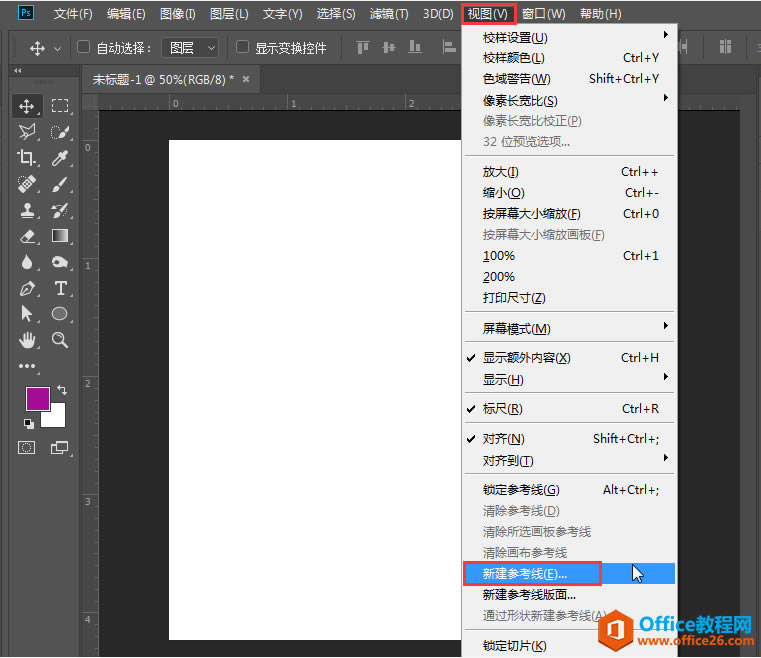Close the 未标题-1 document tab
The height and width of the screenshot is (658, 761).
point(246,79)
